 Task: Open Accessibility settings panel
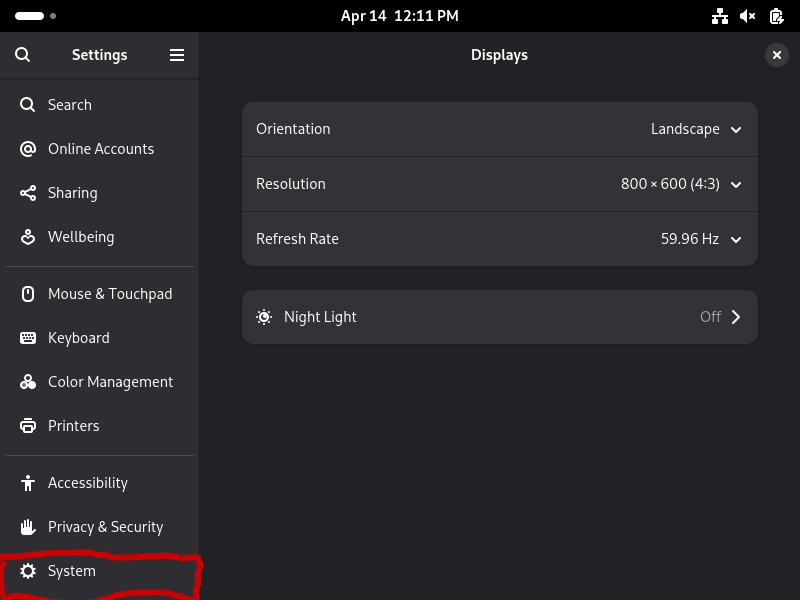tap(88, 483)
